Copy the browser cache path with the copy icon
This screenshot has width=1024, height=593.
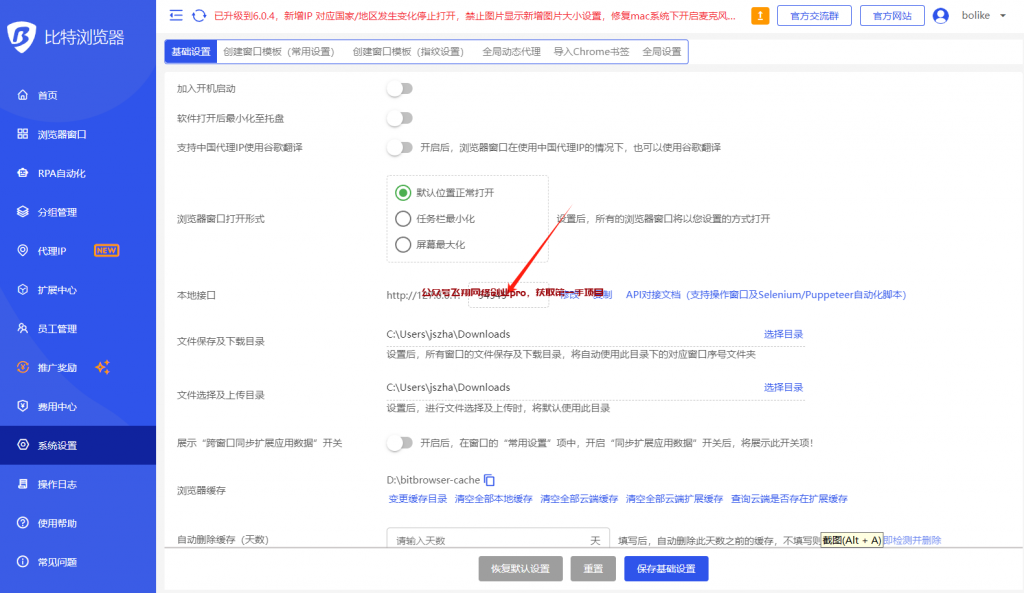coord(490,480)
